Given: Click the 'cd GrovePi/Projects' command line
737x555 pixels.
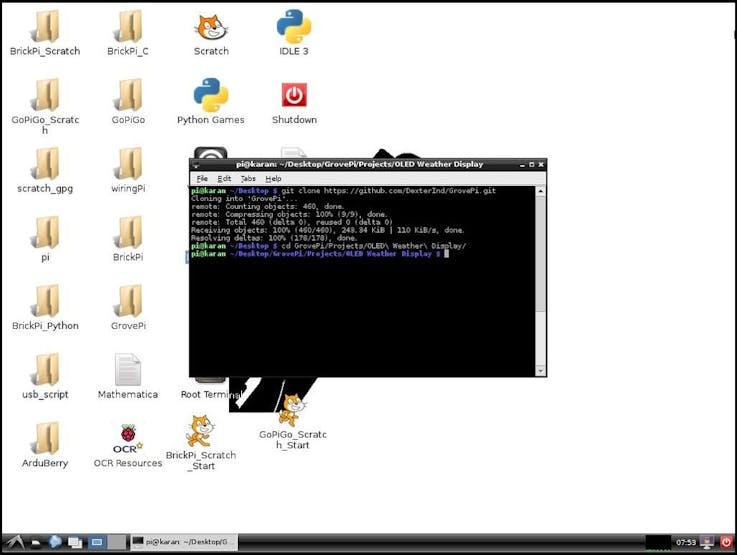Looking at the screenshot, I should tap(329, 246).
